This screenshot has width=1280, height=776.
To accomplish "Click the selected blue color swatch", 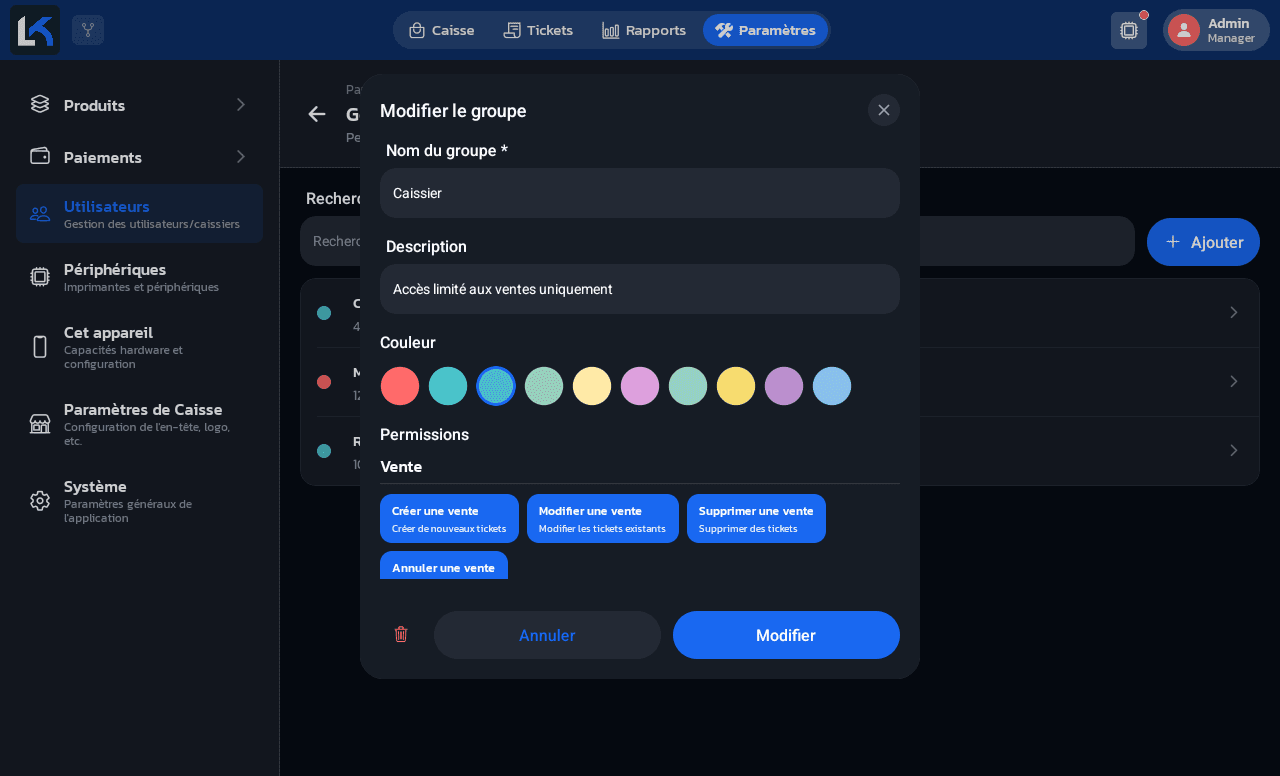I will point(496,386).
